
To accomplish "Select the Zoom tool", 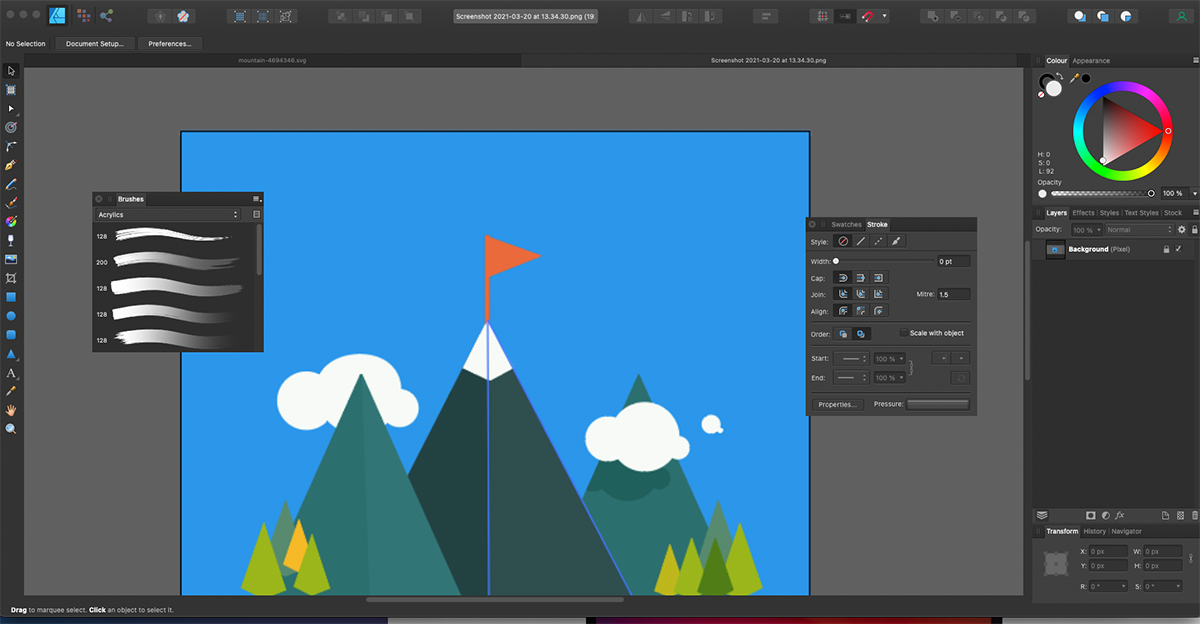I will point(11,428).
